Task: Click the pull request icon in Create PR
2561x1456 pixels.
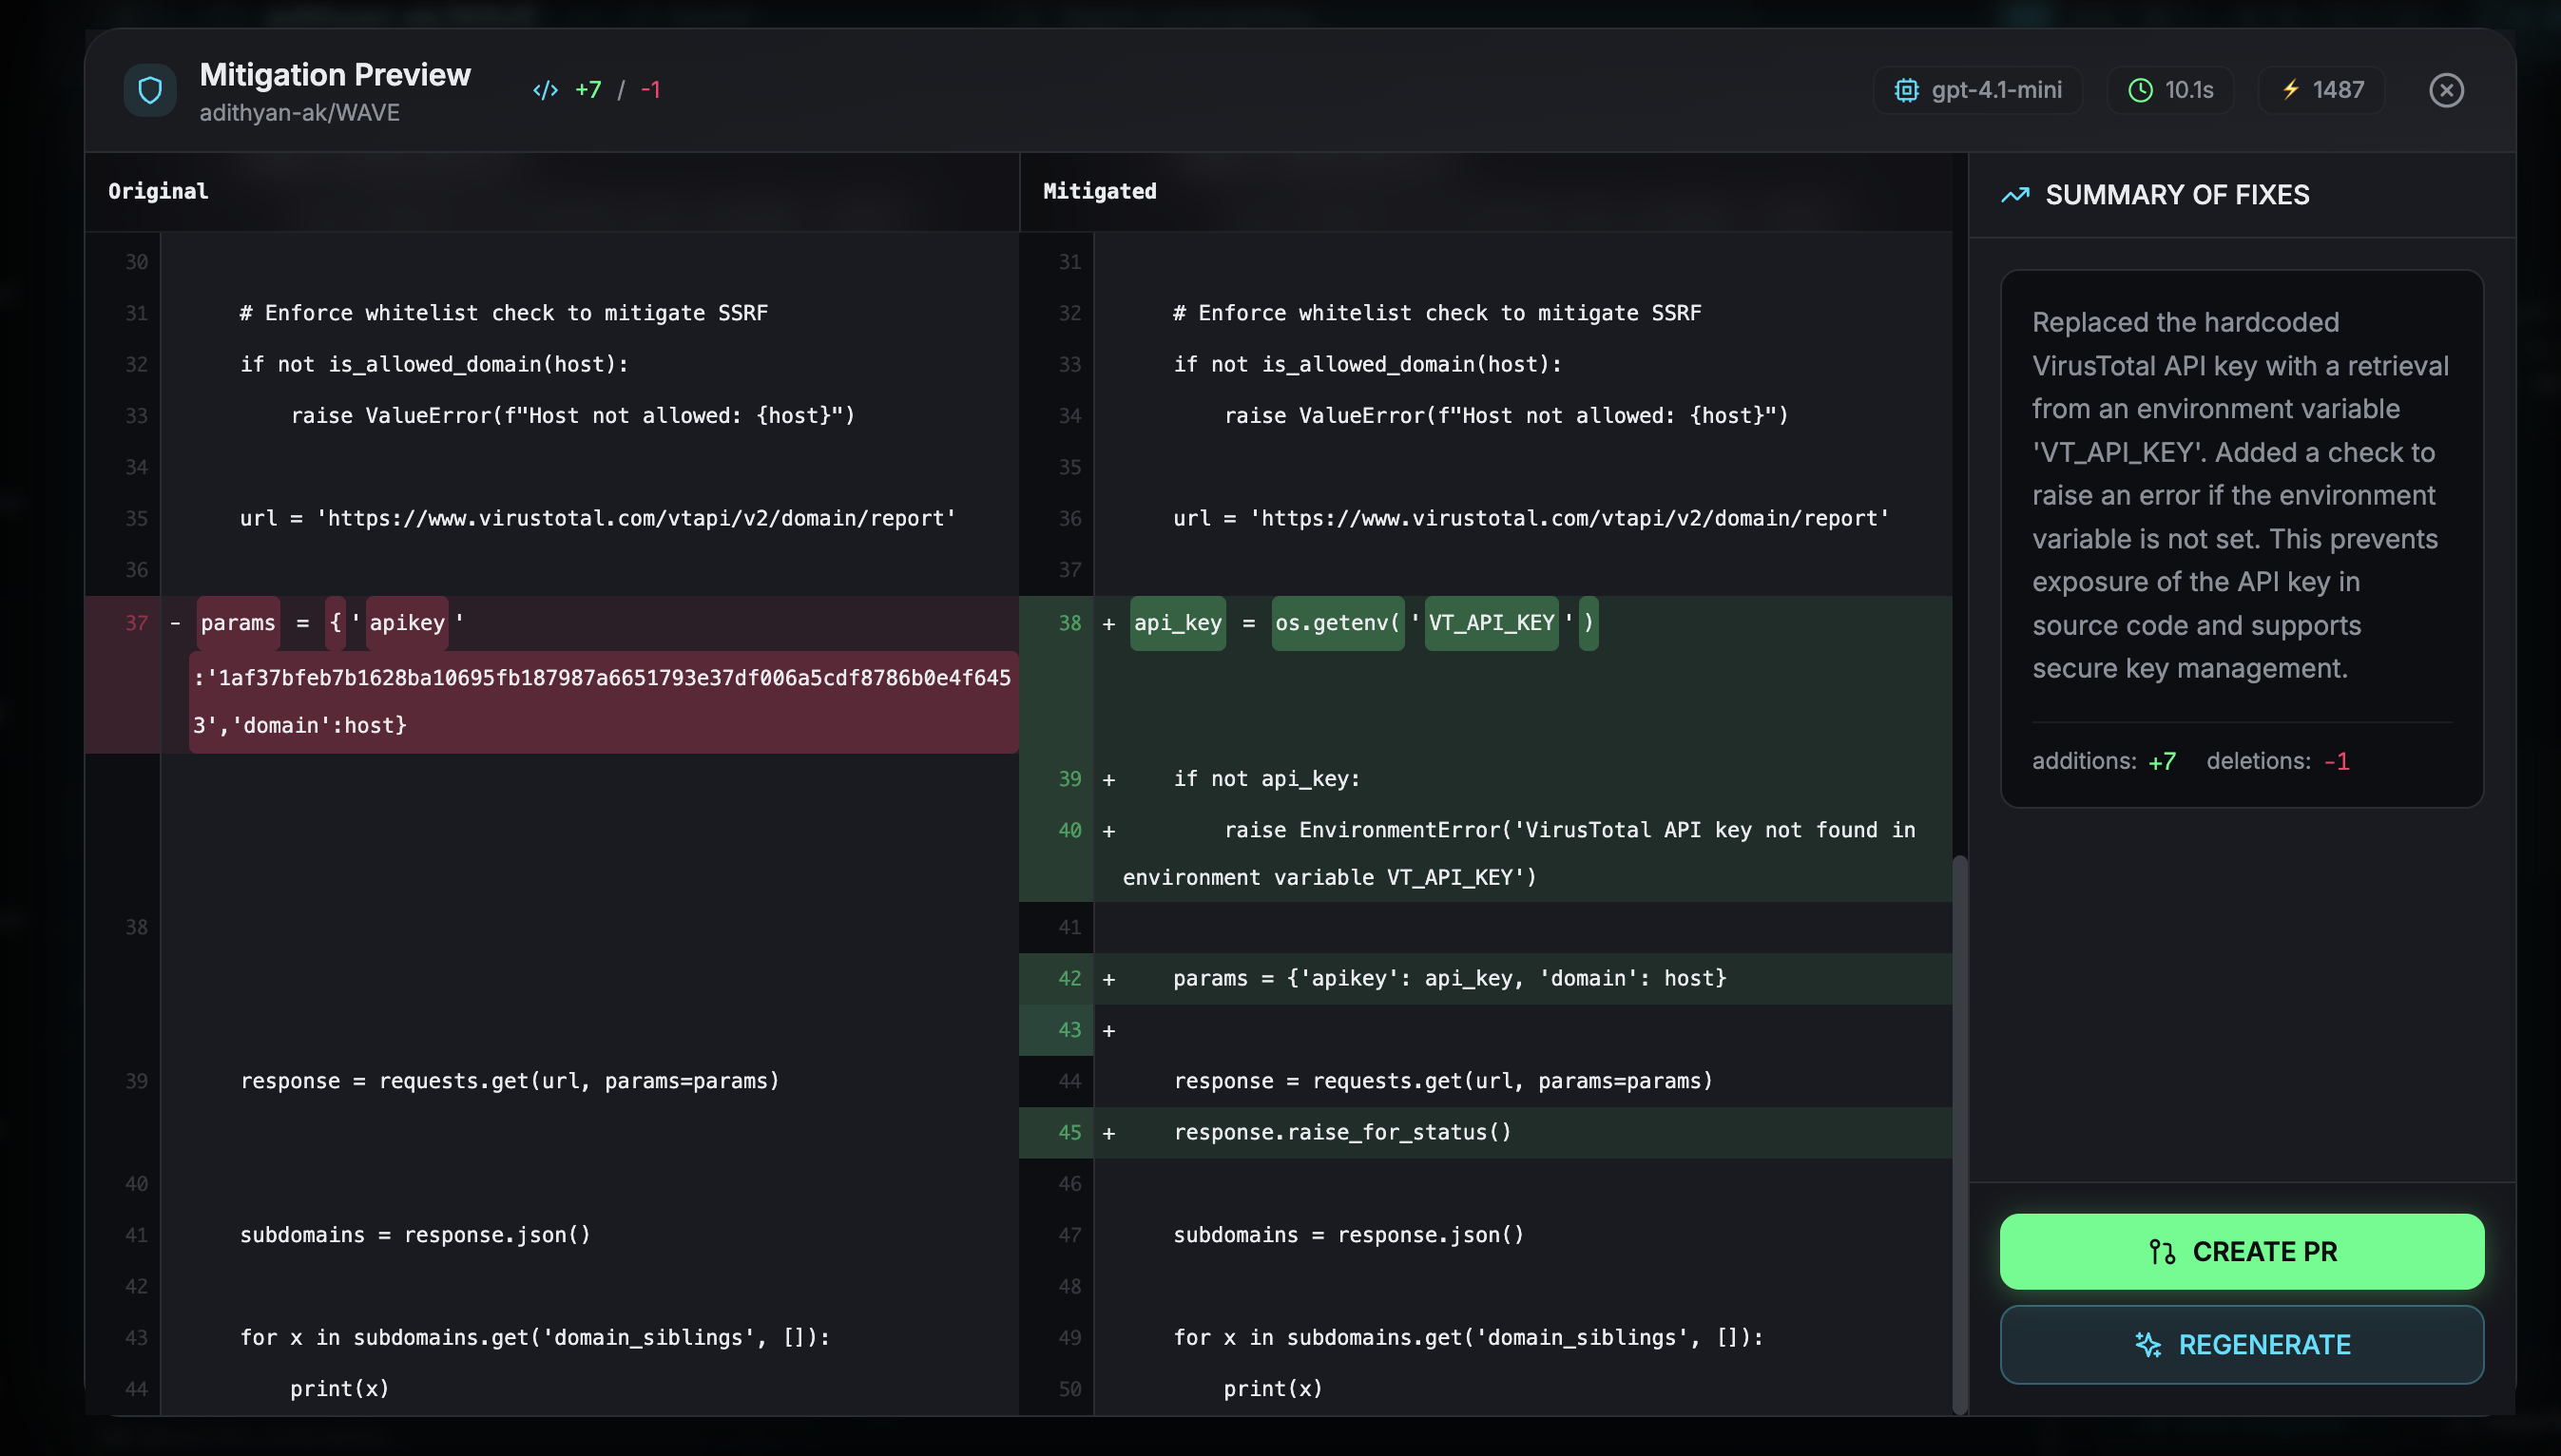Action: 2162,1252
